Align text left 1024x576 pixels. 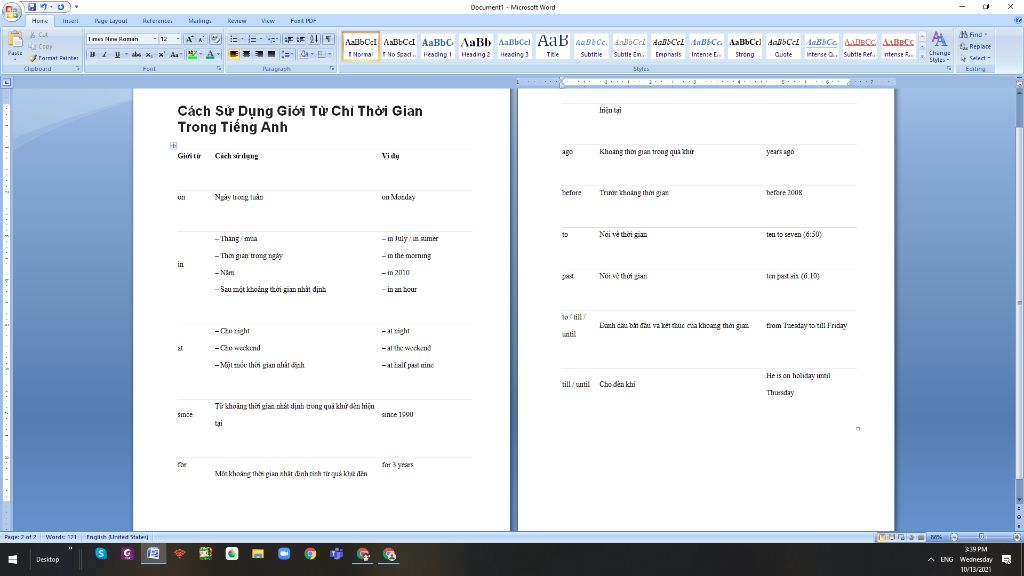(234, 55)
